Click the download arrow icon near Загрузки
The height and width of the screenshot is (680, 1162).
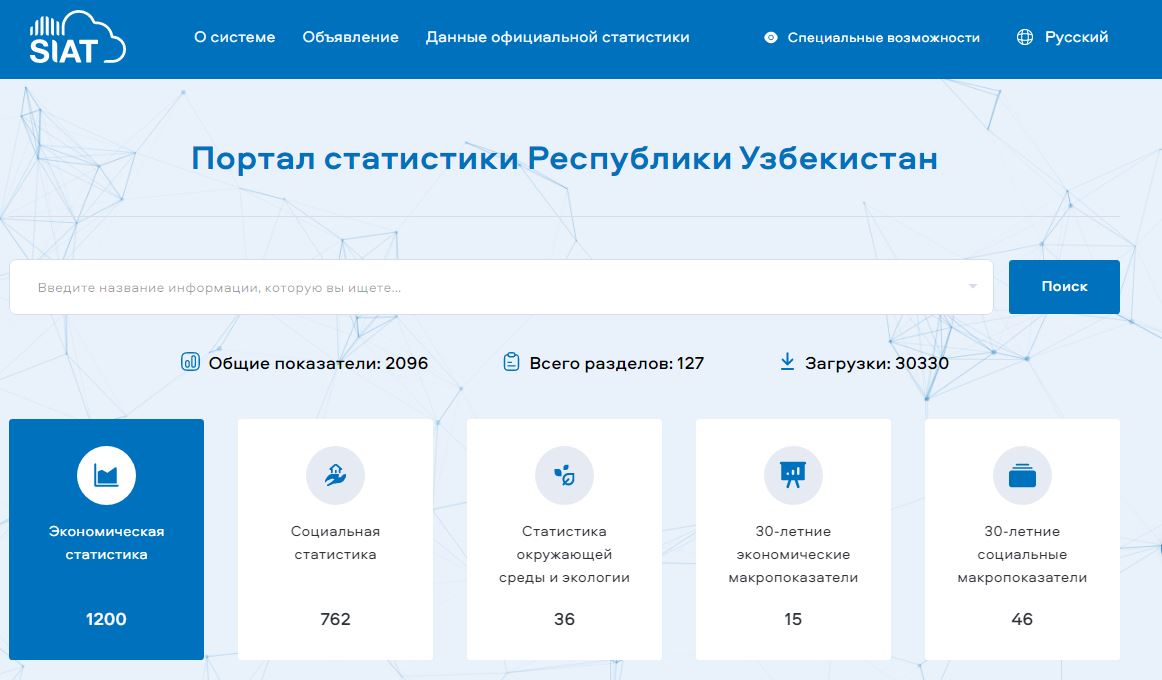[787, 362]
